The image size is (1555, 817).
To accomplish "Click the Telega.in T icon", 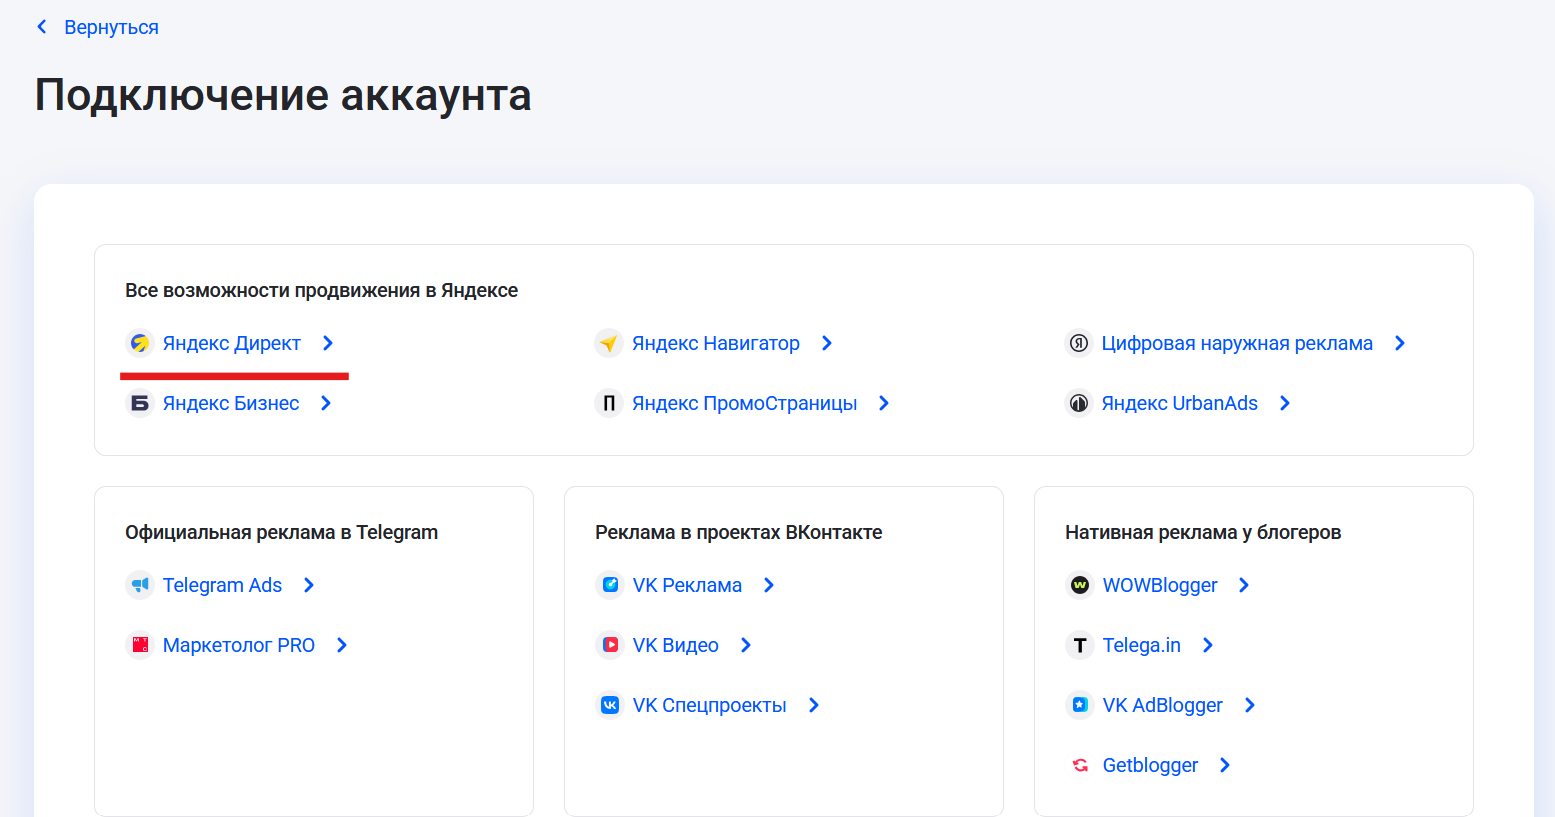I will (1080, 645).
